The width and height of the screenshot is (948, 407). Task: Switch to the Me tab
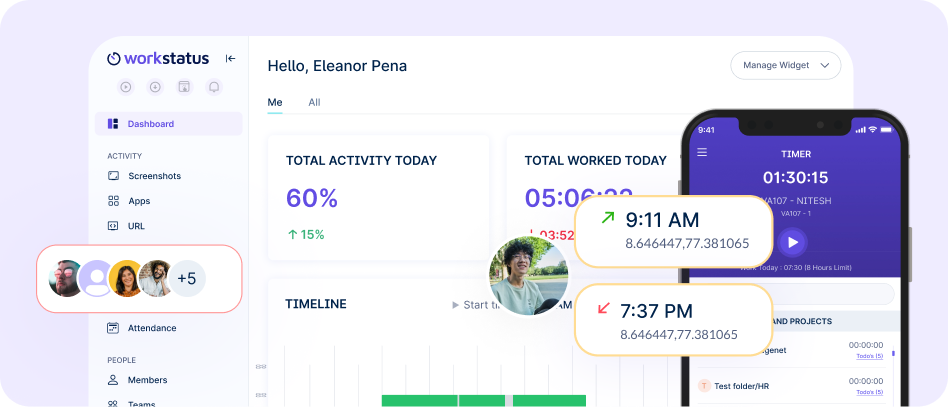[275, 102]
